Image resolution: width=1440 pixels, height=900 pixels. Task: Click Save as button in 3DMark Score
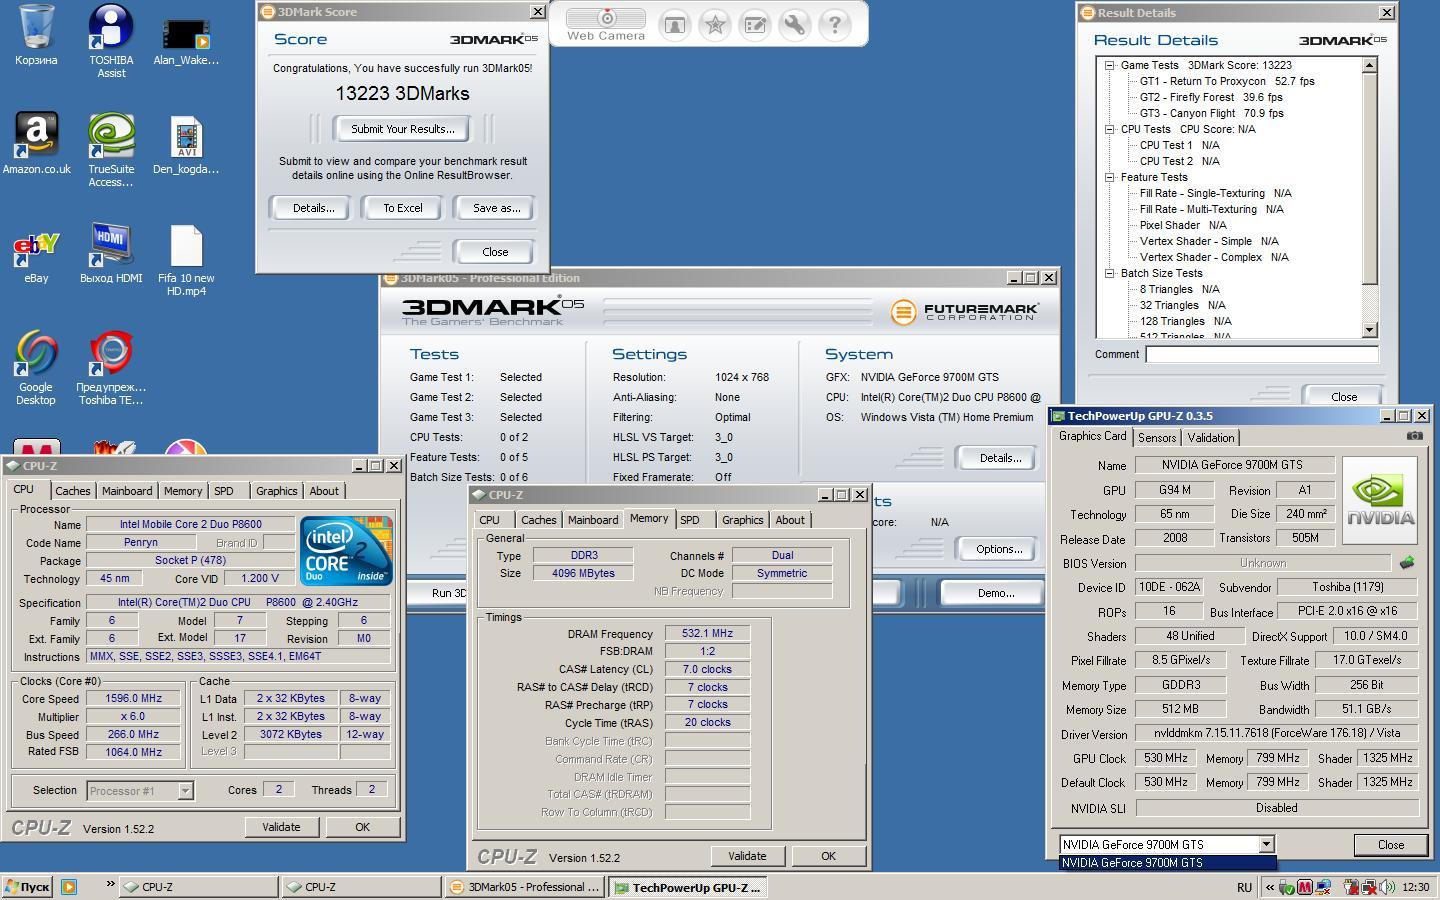point(496,208)
